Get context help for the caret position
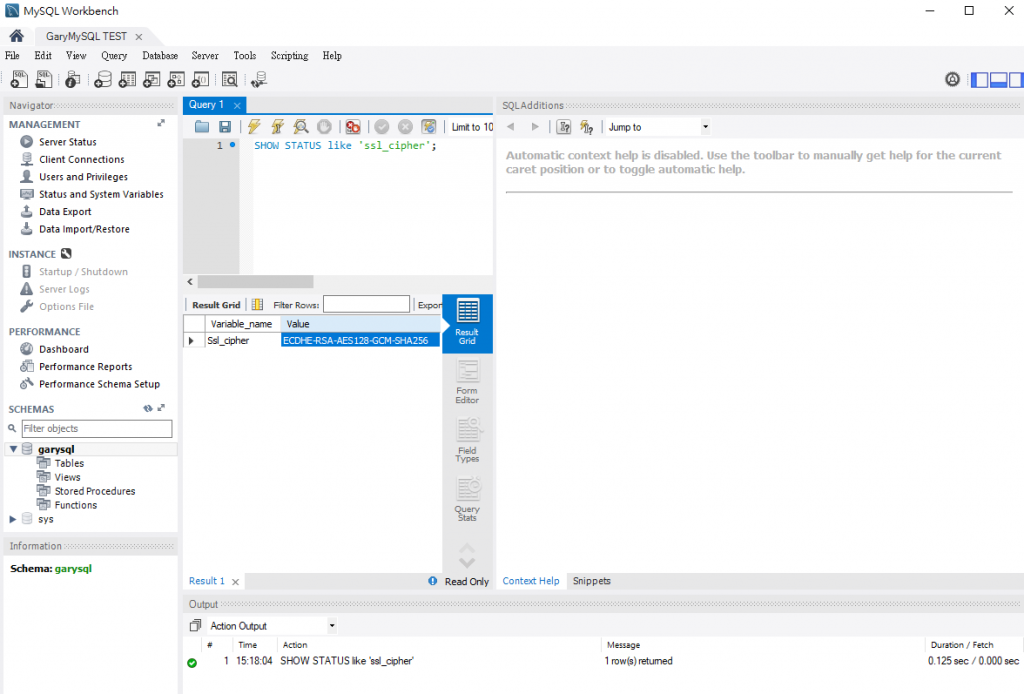The height and width of the screenshot is (694, 1024). pyautogui.click(x=564, y=127)
